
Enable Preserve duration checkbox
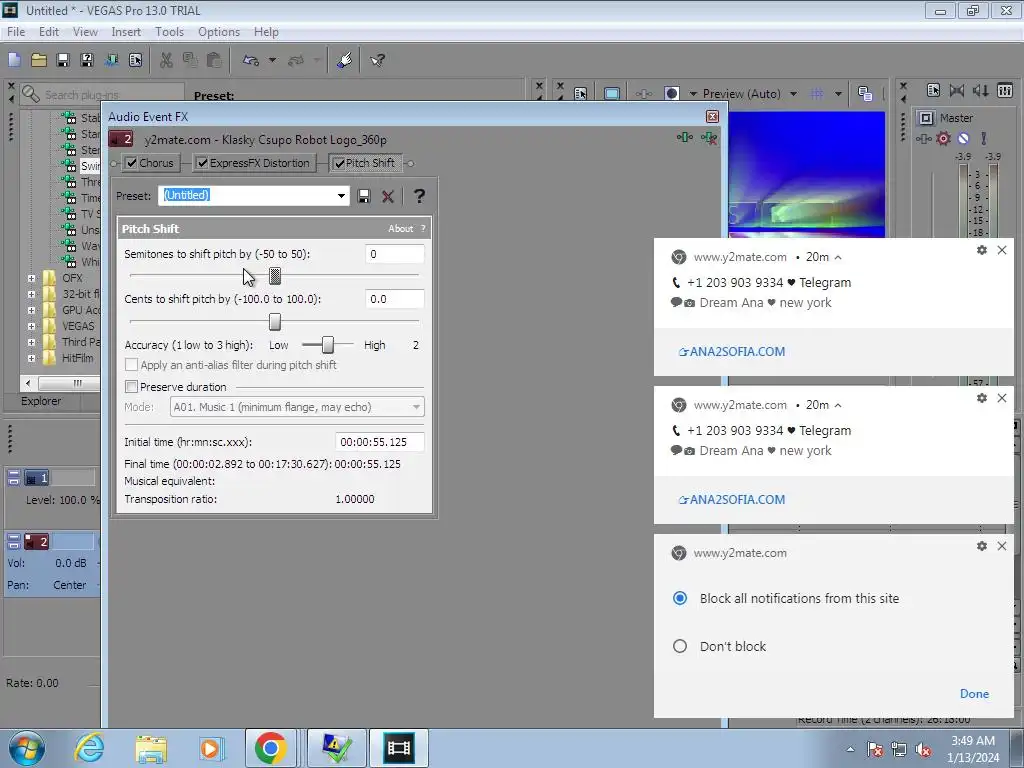(x=131, y=387)
